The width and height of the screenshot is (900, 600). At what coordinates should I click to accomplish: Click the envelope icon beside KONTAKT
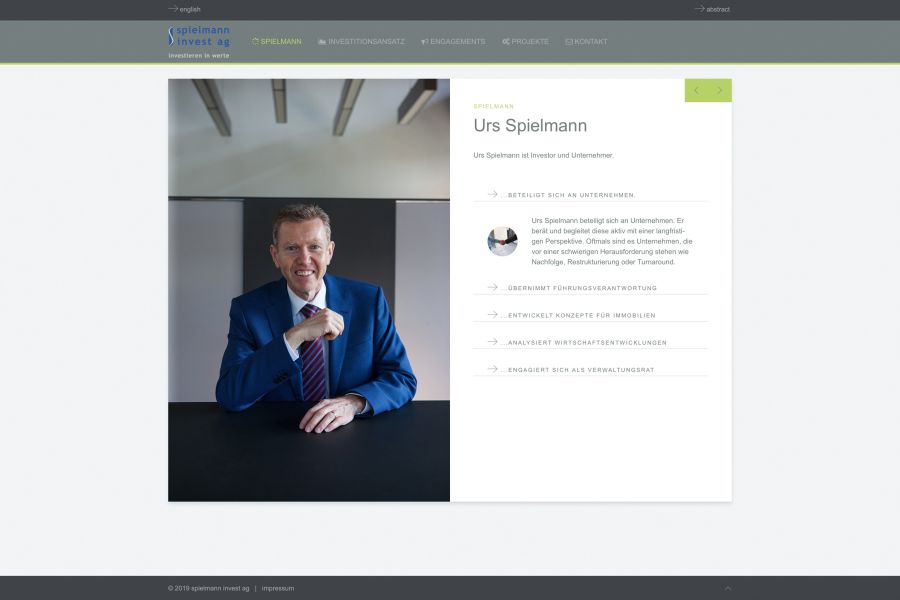569,41
